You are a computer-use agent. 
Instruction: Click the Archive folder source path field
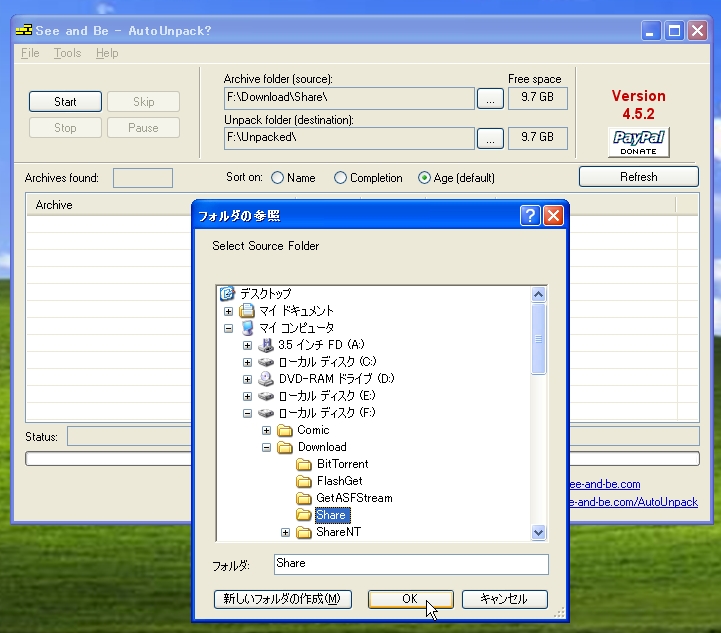(349, 98)
